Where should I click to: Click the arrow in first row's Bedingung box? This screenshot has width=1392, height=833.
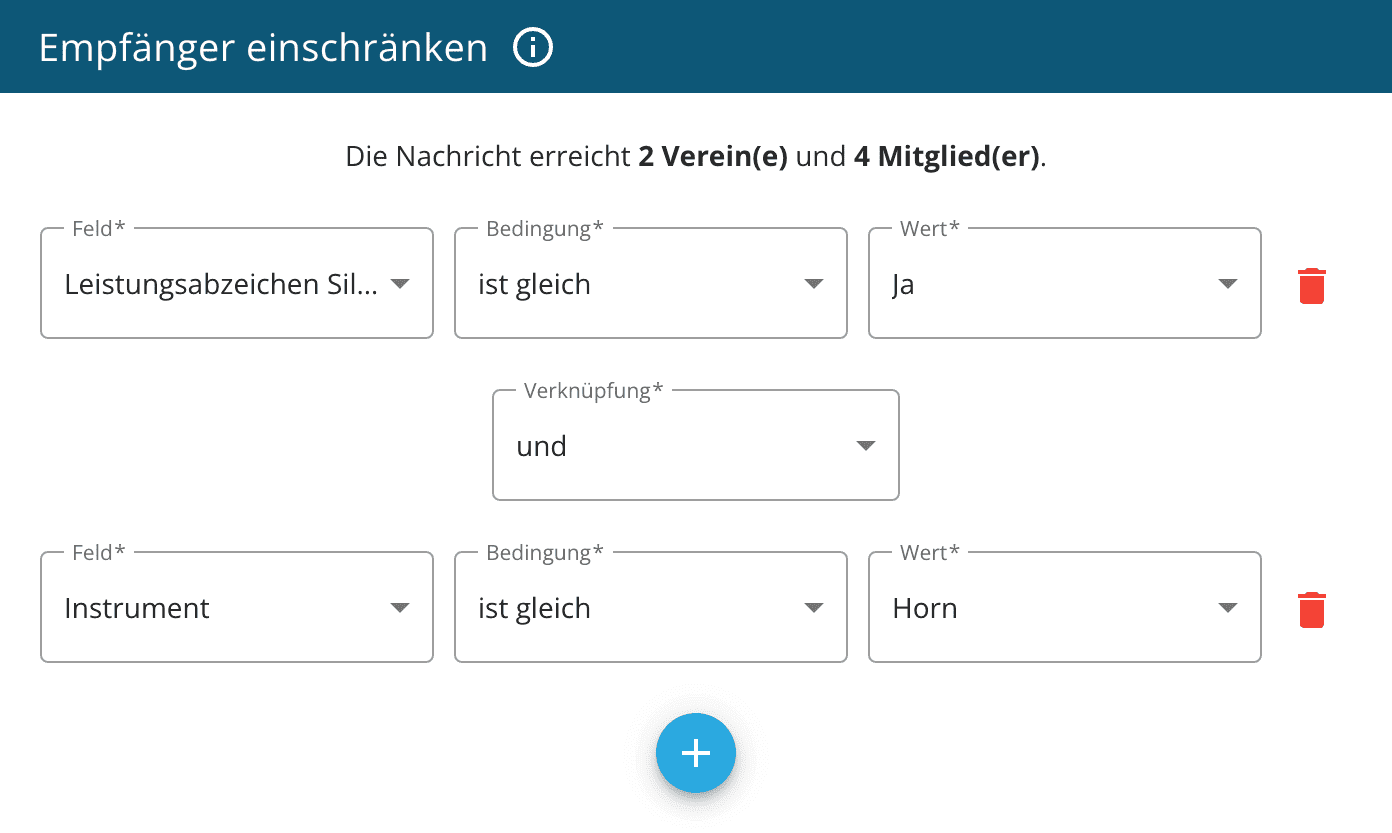(x=814, y=284)
